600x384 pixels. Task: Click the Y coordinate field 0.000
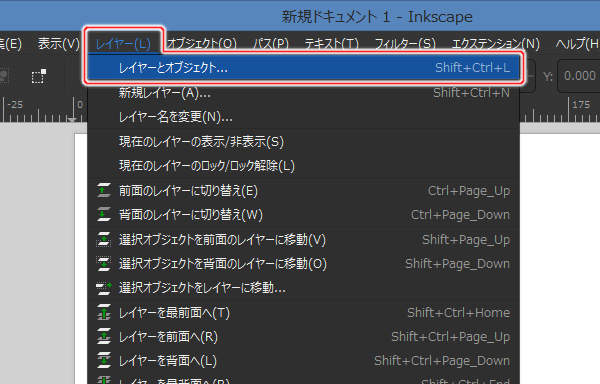pyautogui.click(x=579, y=76)
